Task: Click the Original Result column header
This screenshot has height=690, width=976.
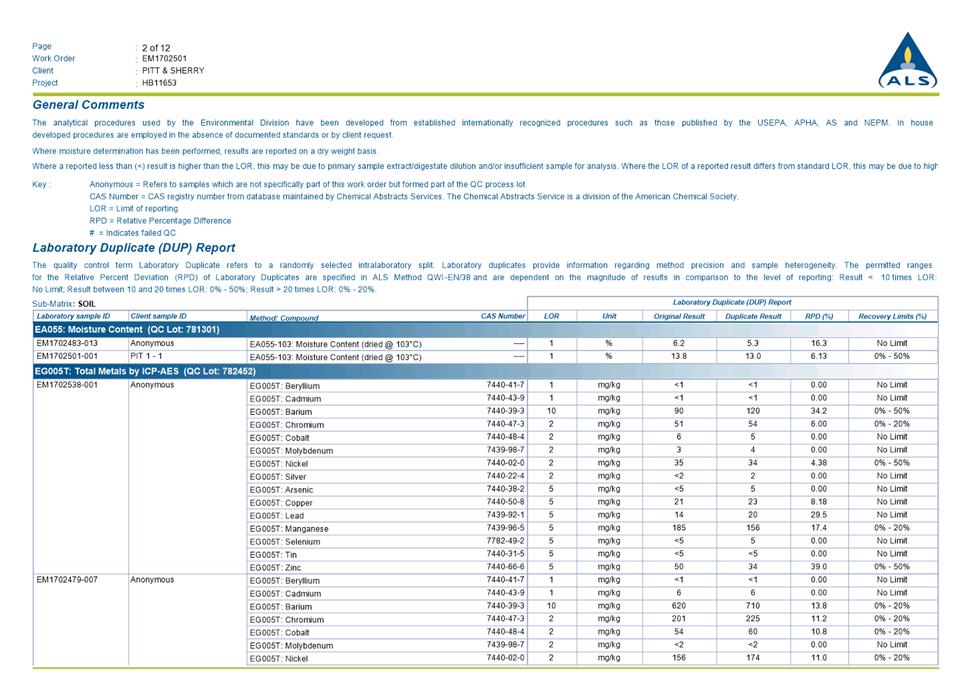Action: [x=678, y=316]
